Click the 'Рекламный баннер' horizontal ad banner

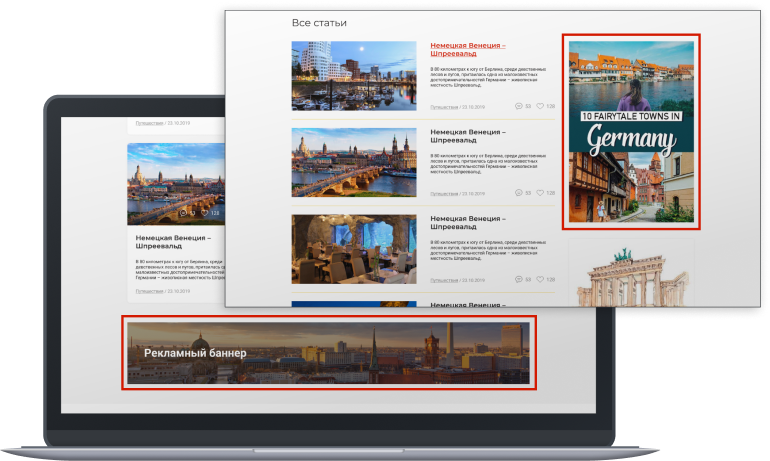click(x=330, y=352)
